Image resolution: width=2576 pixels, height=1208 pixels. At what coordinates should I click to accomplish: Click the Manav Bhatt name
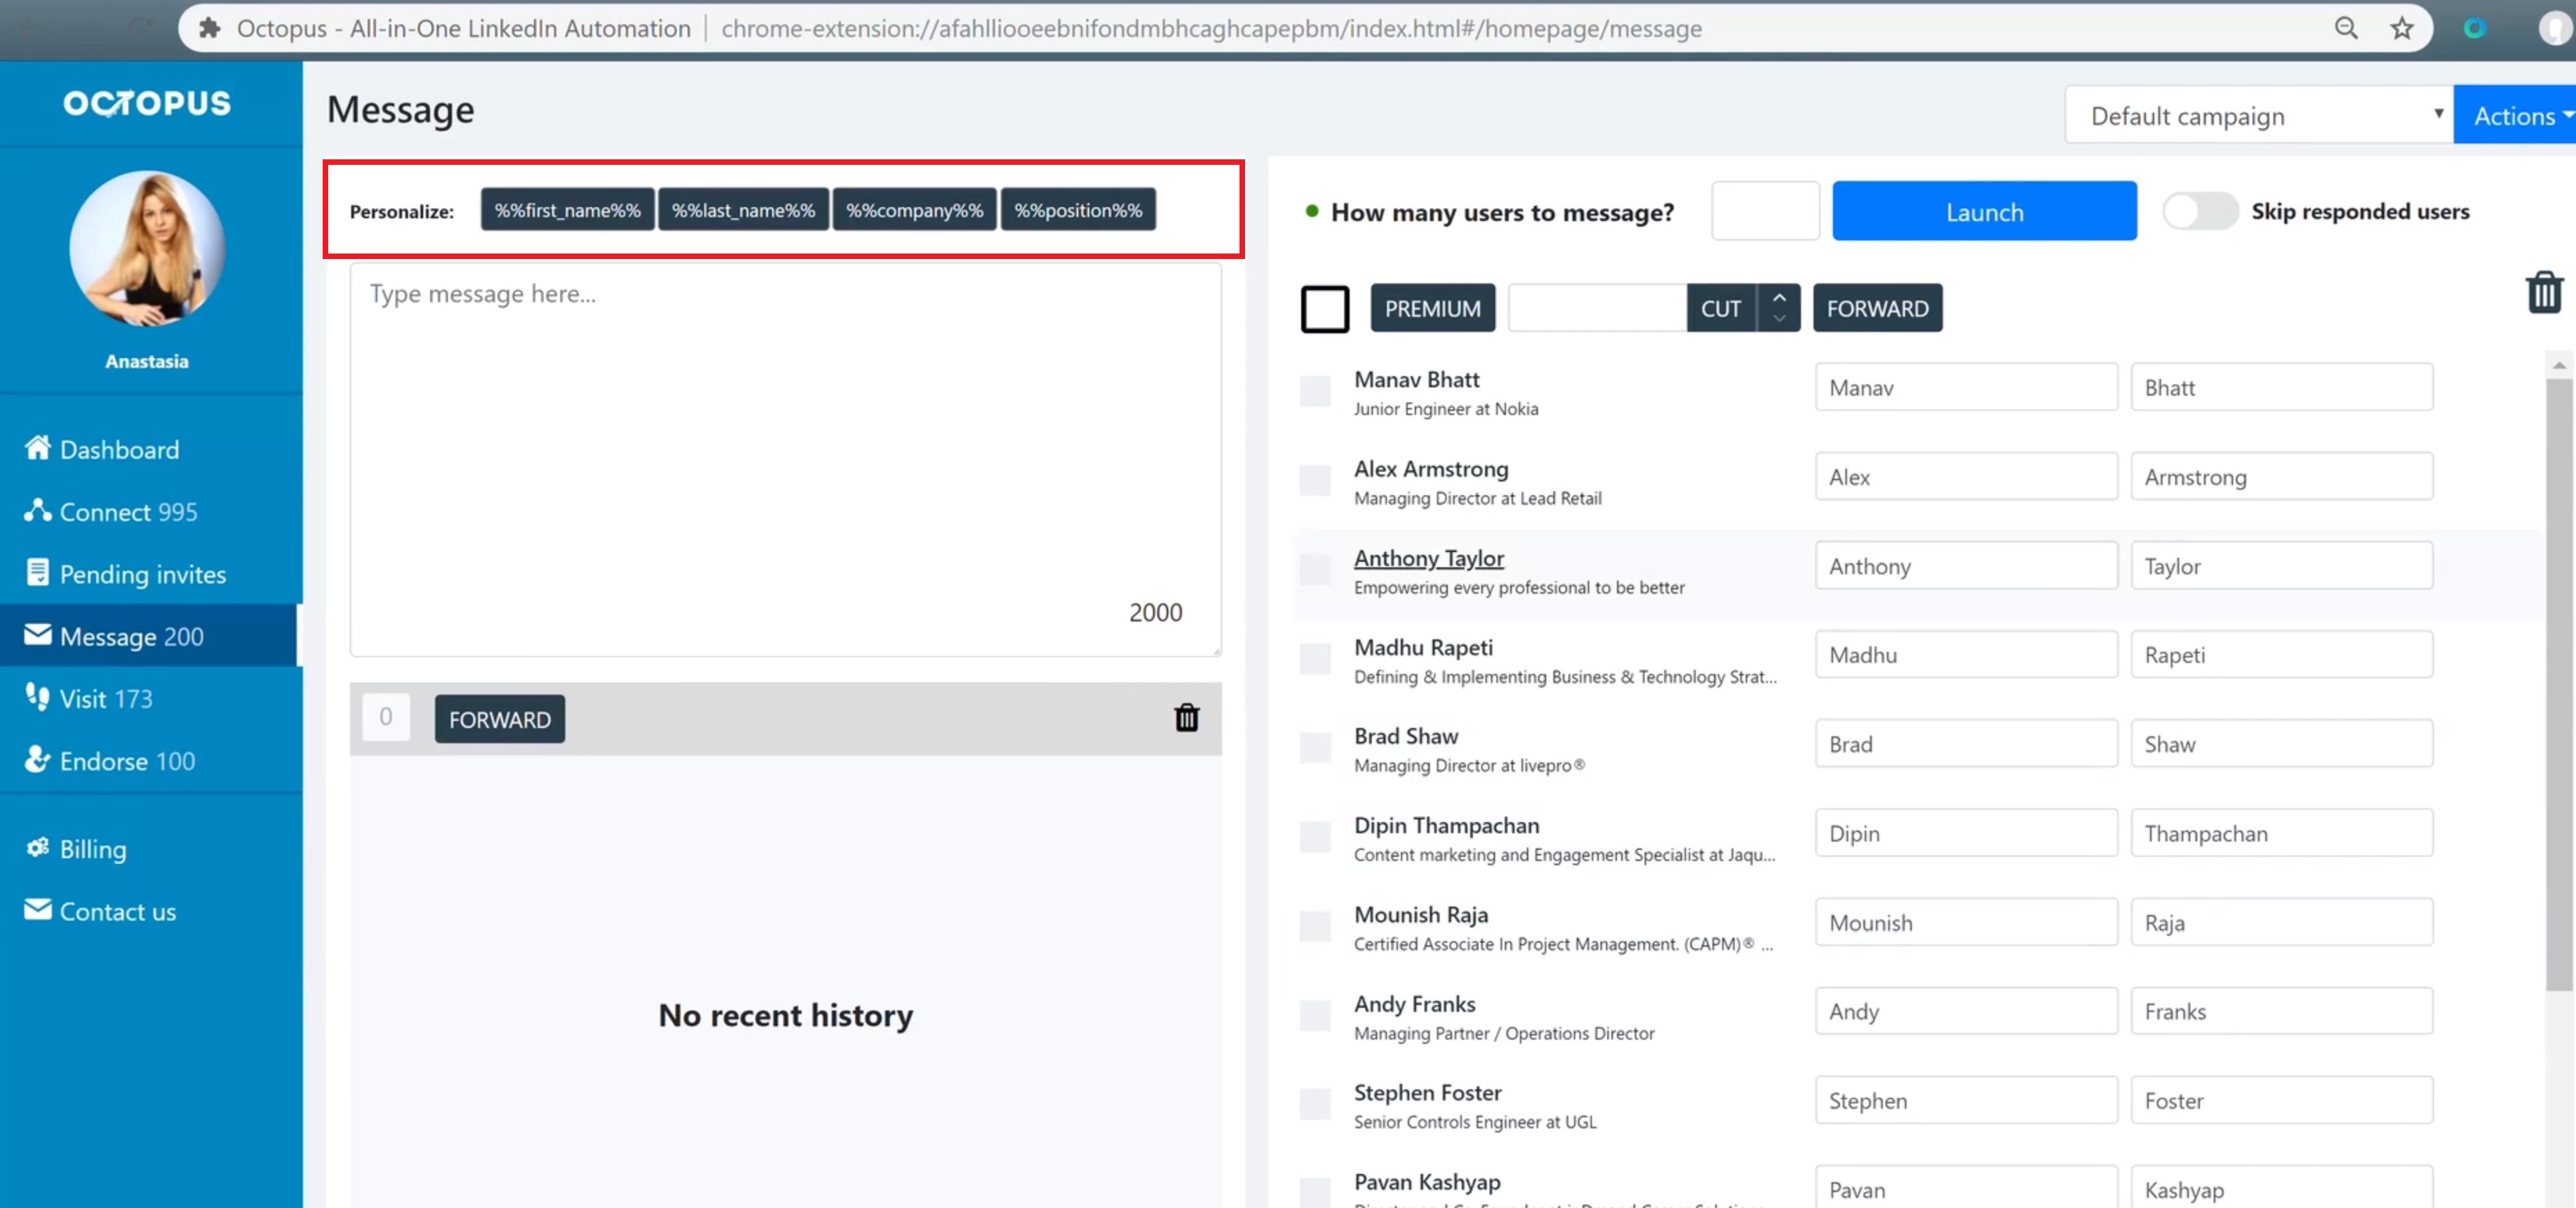pos(1416,379)
